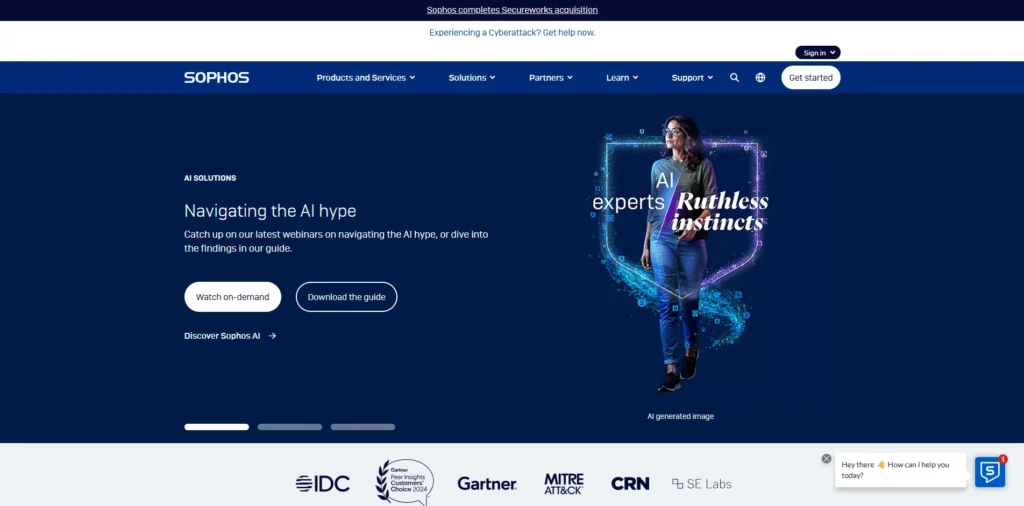Click the AI experts hero image
Viewport: 1024px width, 506px height.
tap(679, 255)
